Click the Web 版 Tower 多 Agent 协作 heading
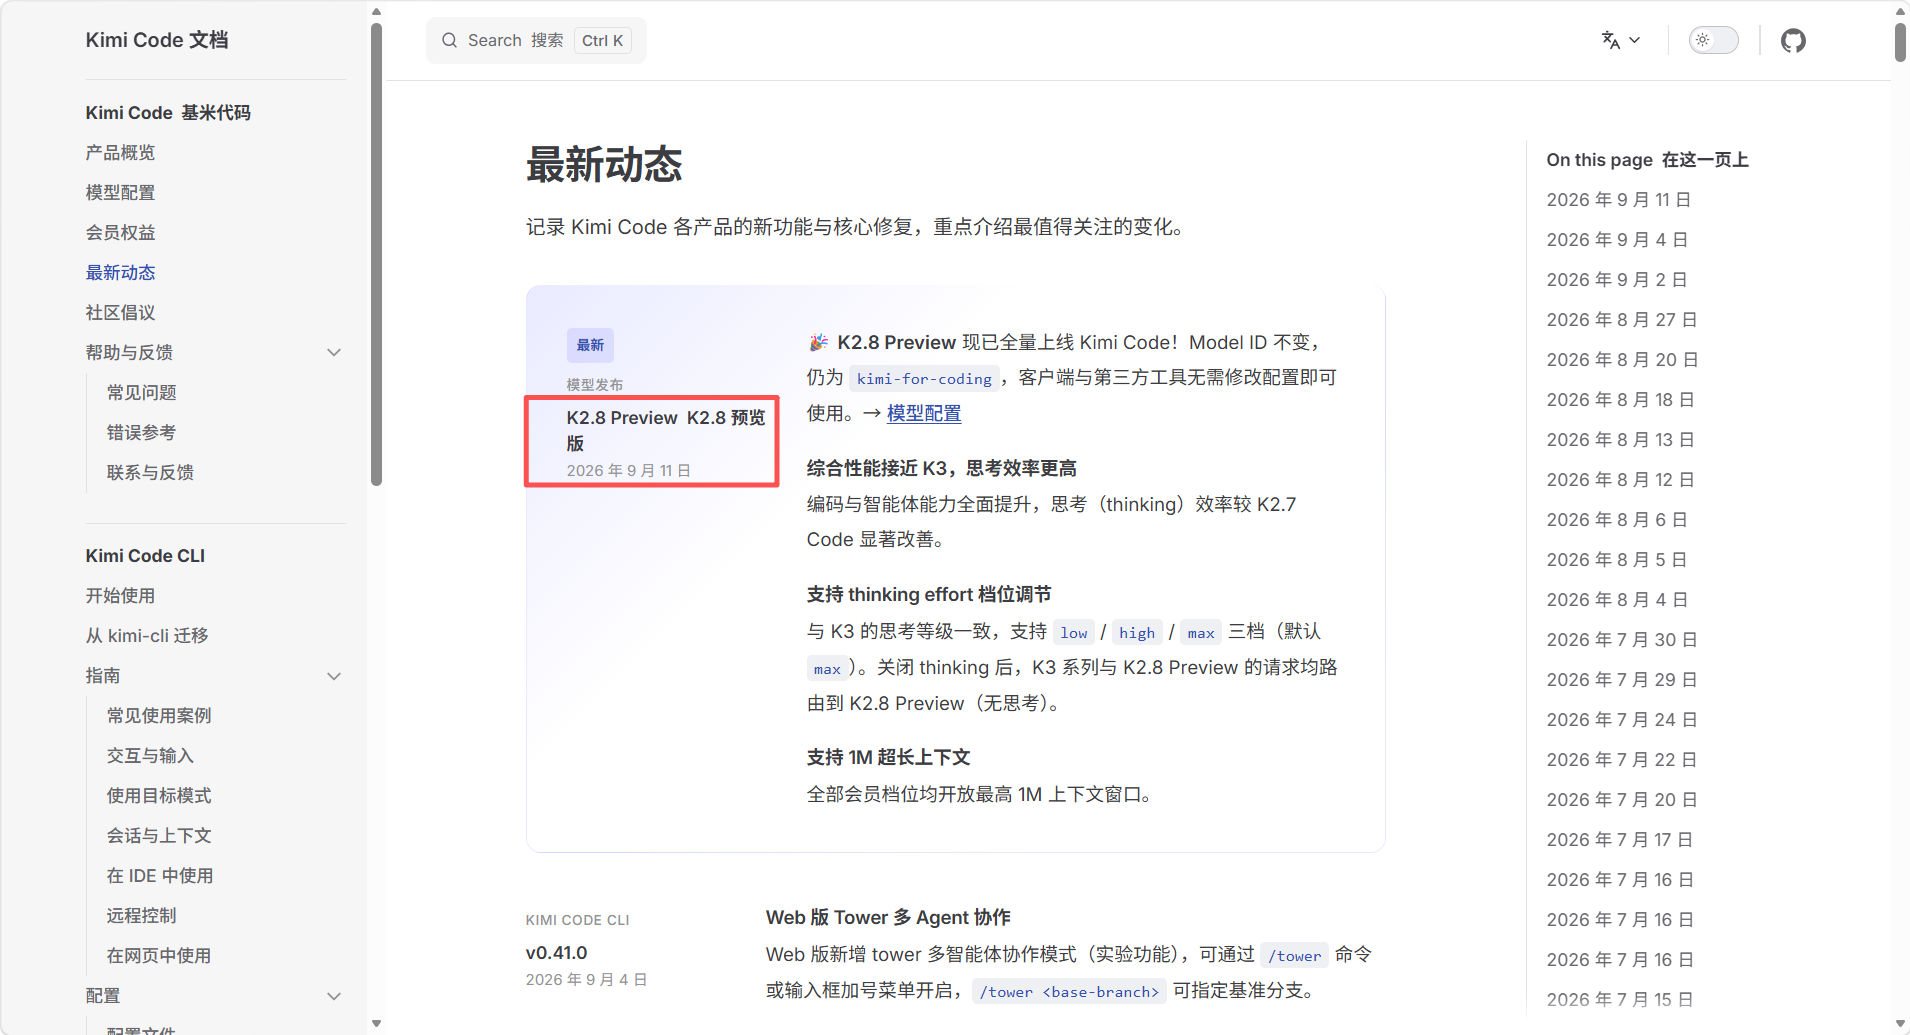 point(888,917)
